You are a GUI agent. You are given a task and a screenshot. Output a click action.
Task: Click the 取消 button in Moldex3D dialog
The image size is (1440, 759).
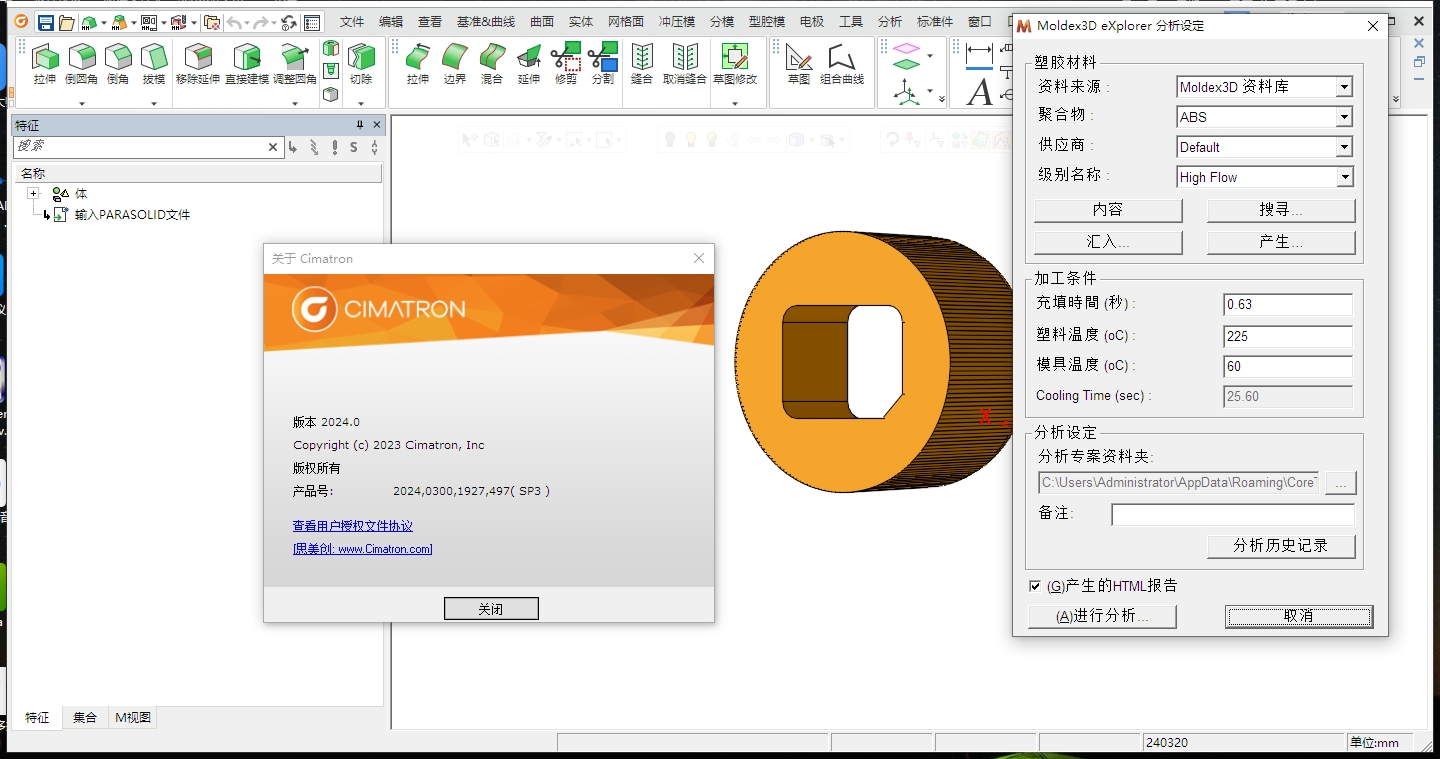point(1299,616)
